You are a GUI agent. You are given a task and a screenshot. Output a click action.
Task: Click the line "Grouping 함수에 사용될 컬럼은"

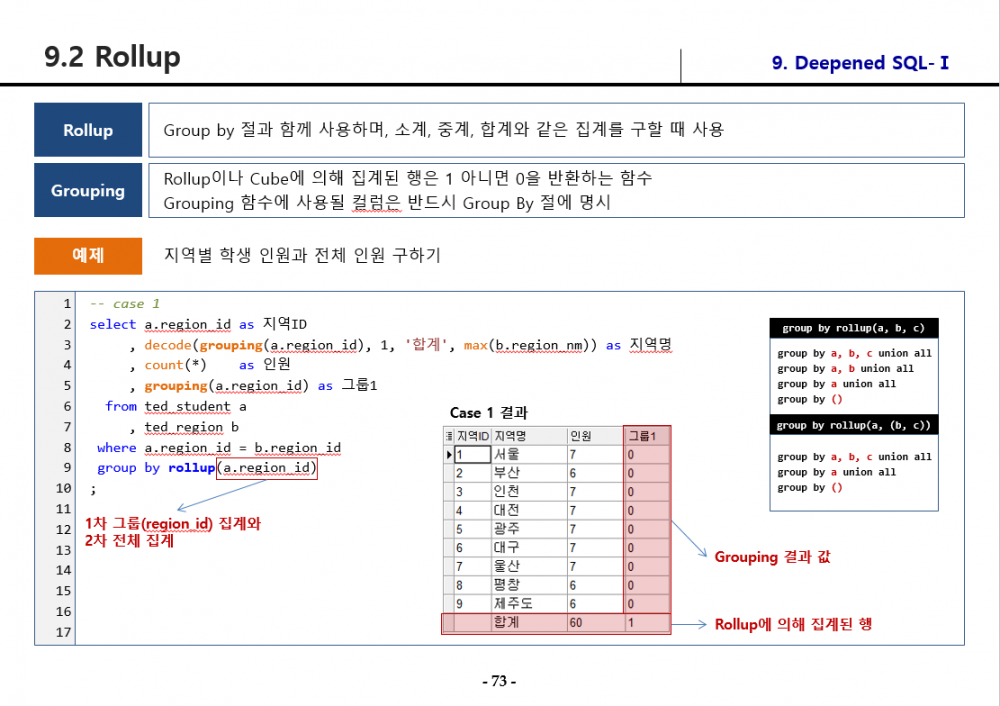click(387, 203)
